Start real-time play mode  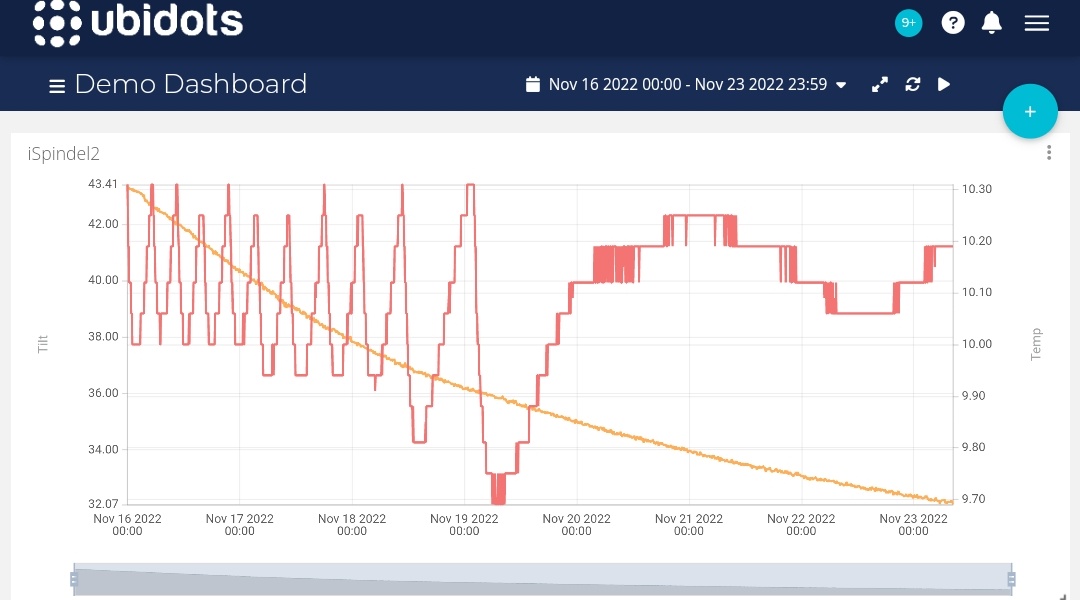coord(944,85)
